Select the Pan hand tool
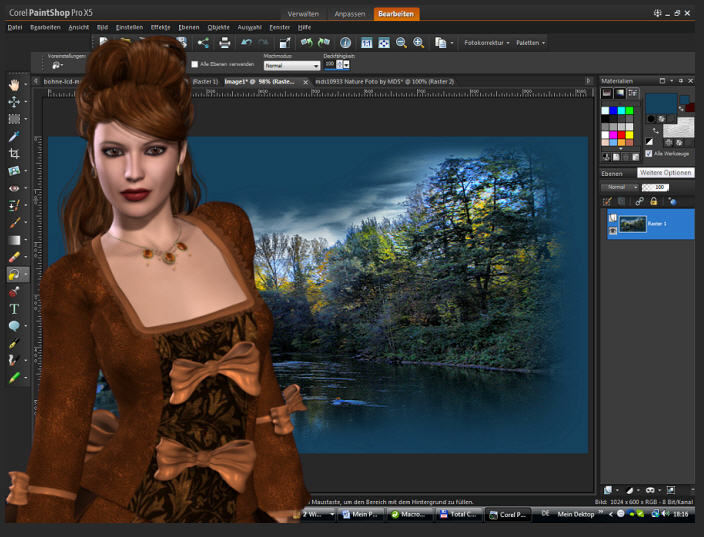The image size is (704, 537). 15,84
